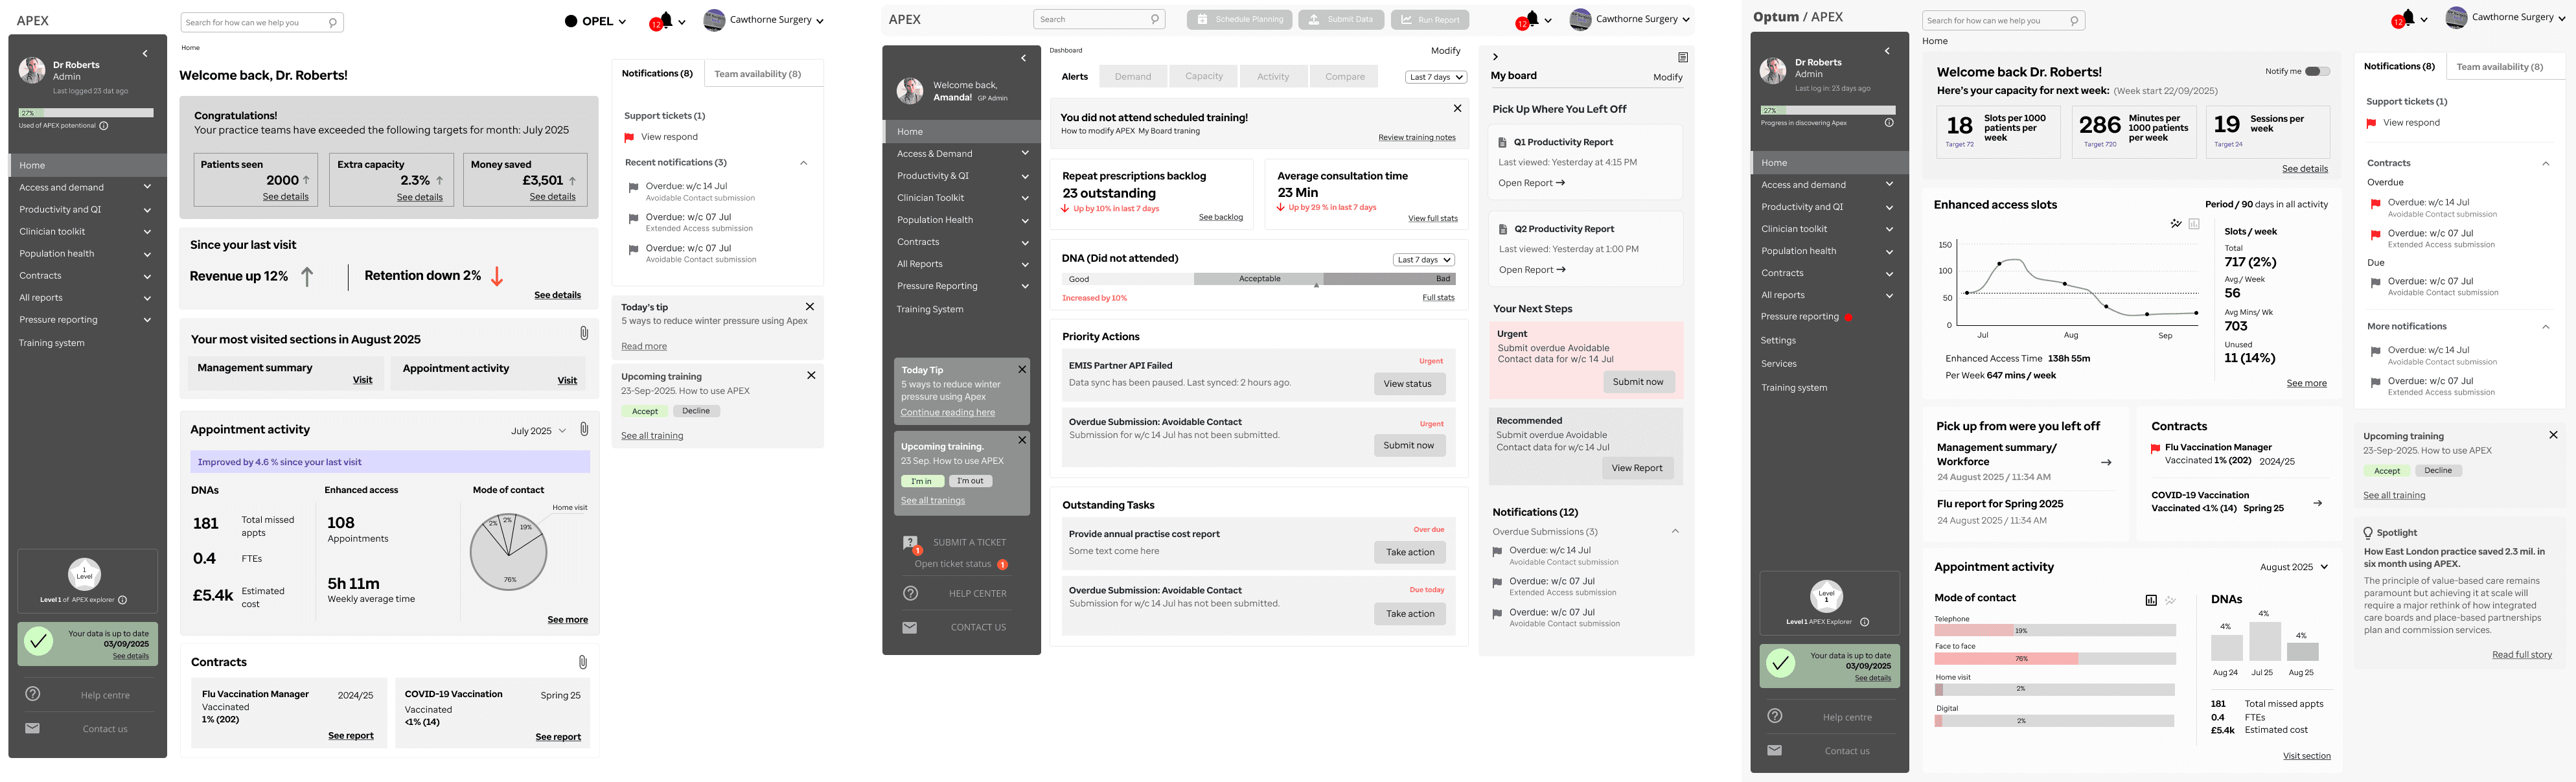The width and height of the screenshot is (2576, 782).
Task: Click the My board list icon
Action: (1683, 57)
